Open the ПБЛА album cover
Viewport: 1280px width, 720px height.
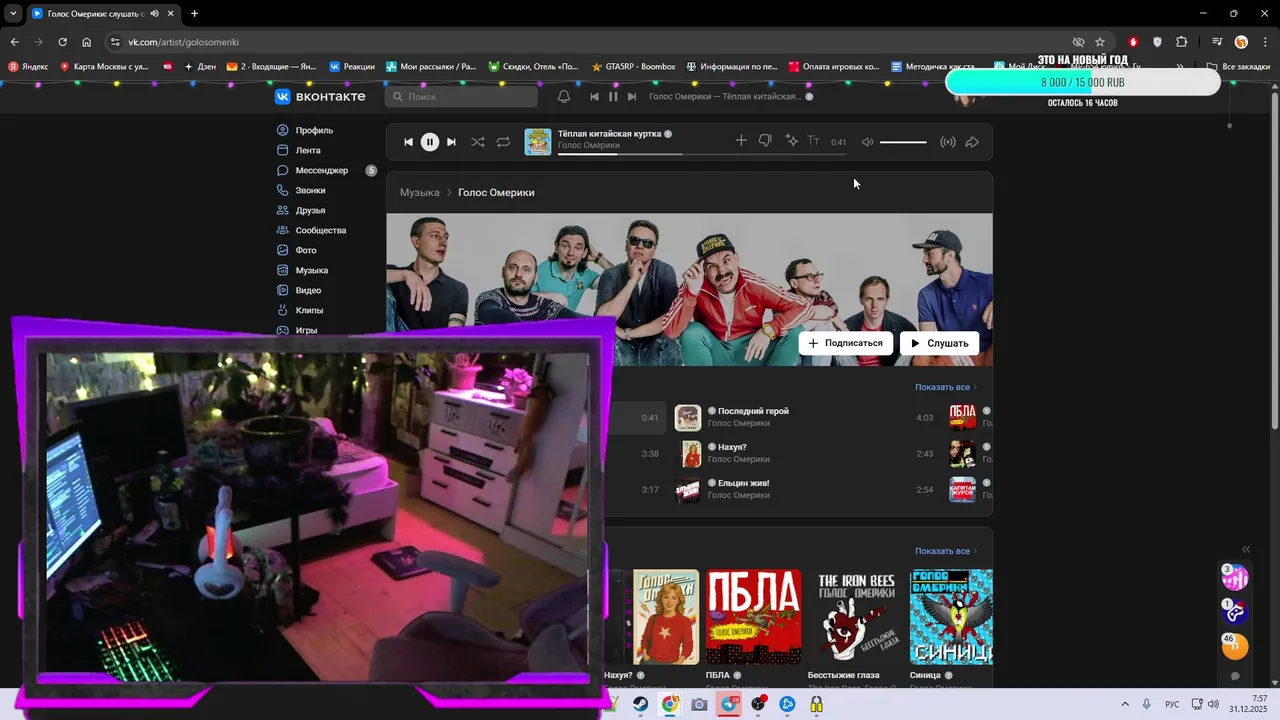pyautogui.click(x=754, y=617)
